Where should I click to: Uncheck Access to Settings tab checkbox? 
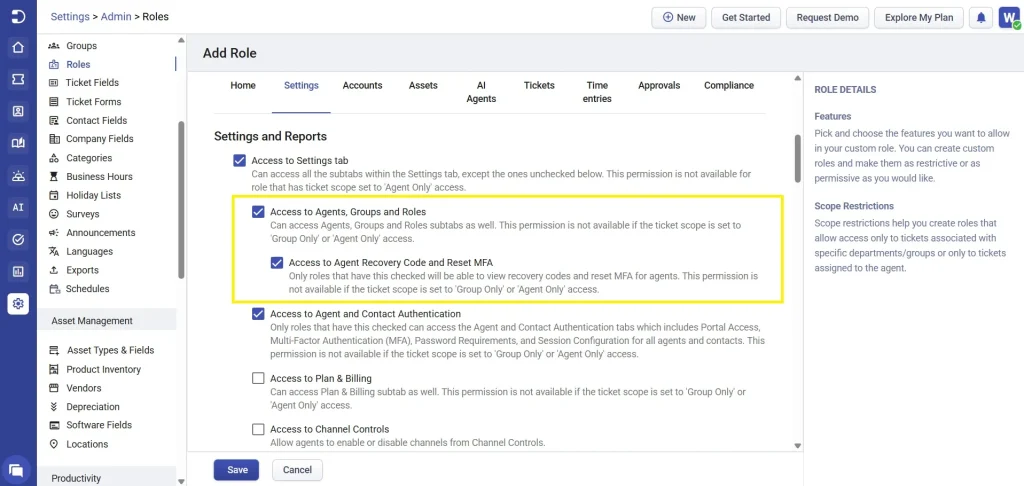pyautogui.click(x=240, y=161)
